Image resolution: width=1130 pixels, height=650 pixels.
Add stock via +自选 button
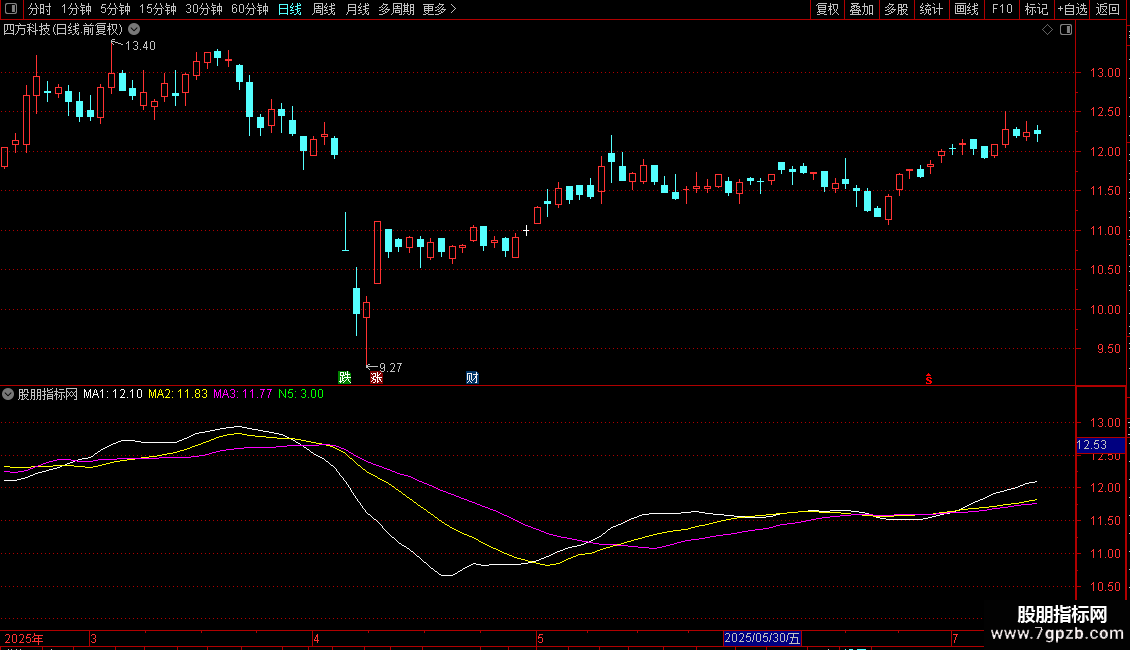pyautogui.click(x=1072, y=9)
